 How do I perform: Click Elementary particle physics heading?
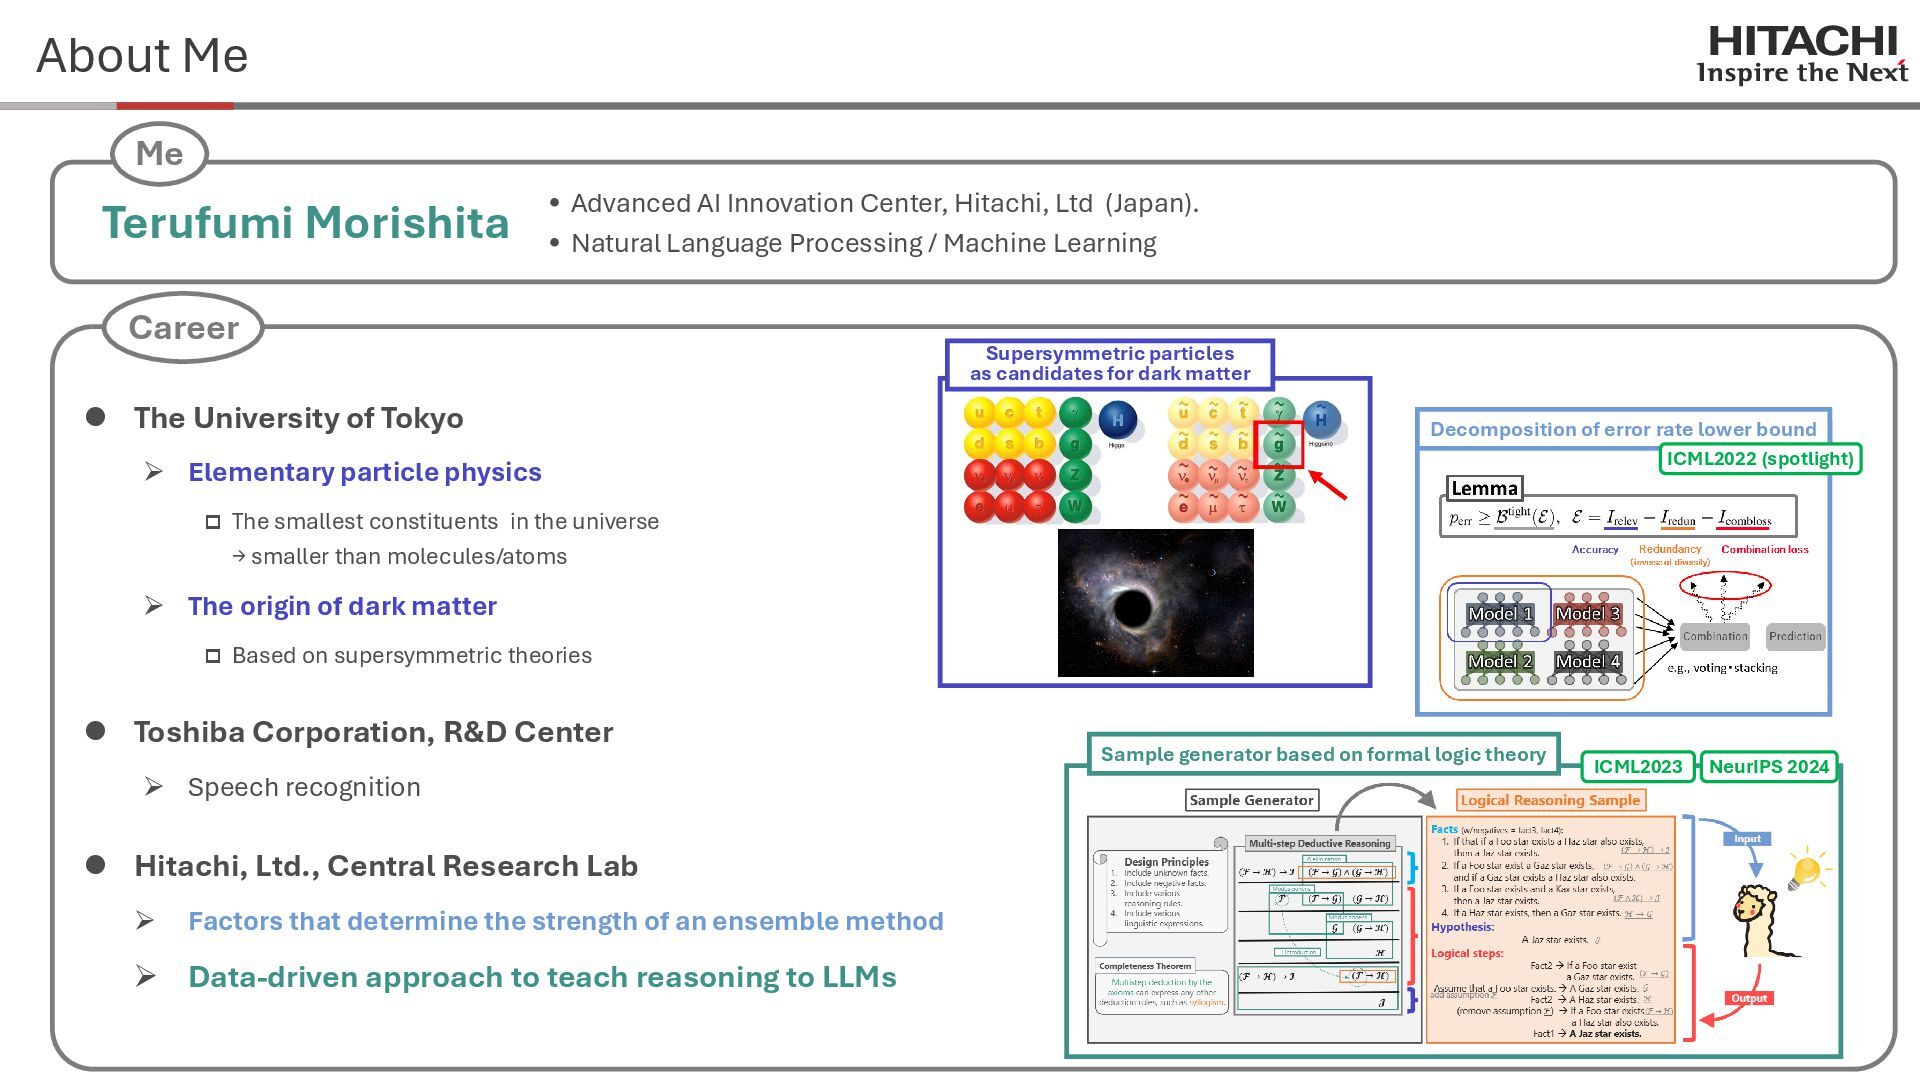[x=364, y=472]
